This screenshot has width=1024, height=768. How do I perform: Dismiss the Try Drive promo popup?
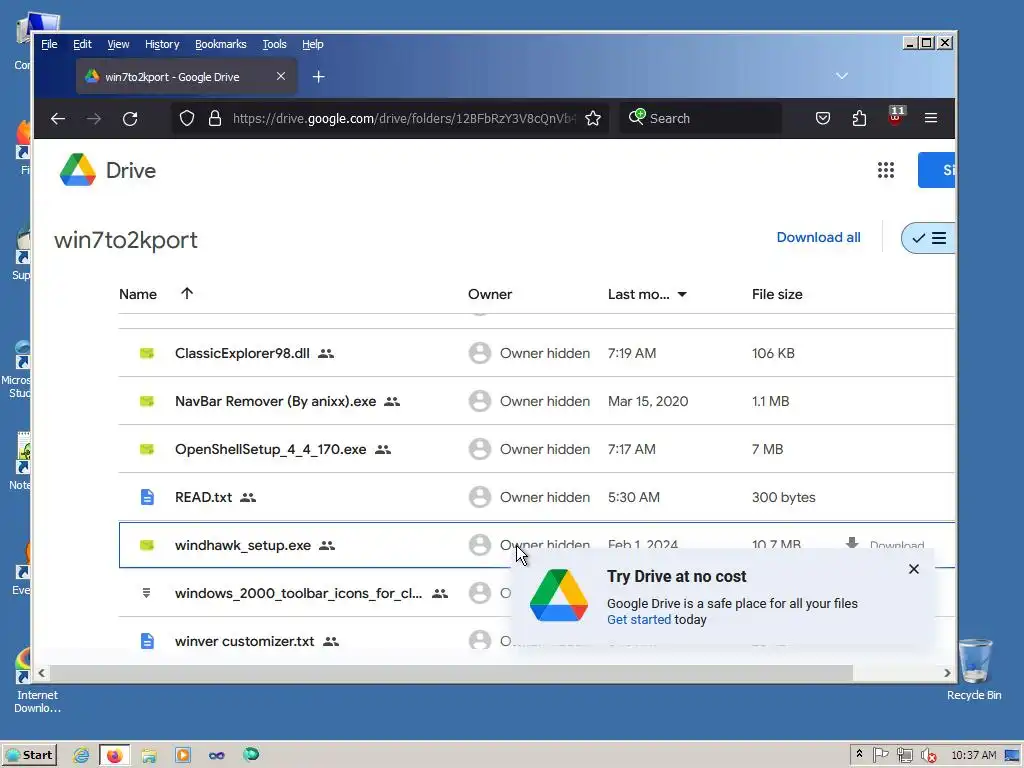(914, 569)
